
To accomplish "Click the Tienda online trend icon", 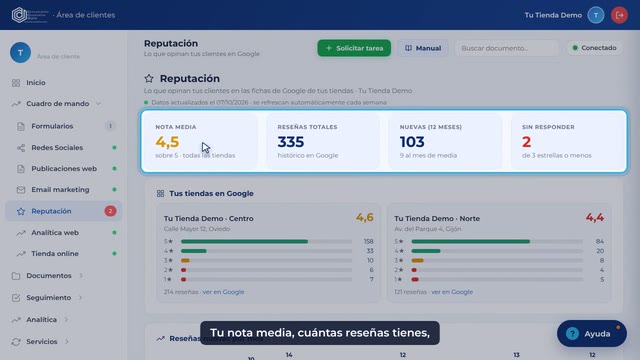I will [21, 254].
